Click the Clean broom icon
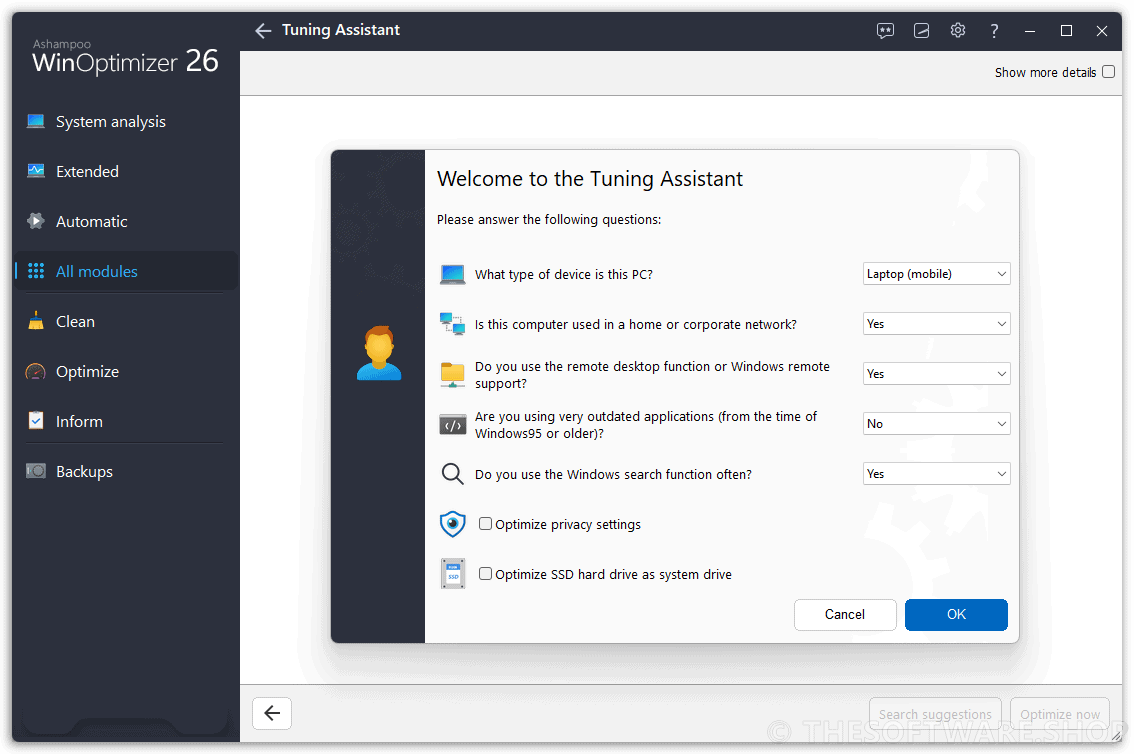 click(x=35, y=321)
